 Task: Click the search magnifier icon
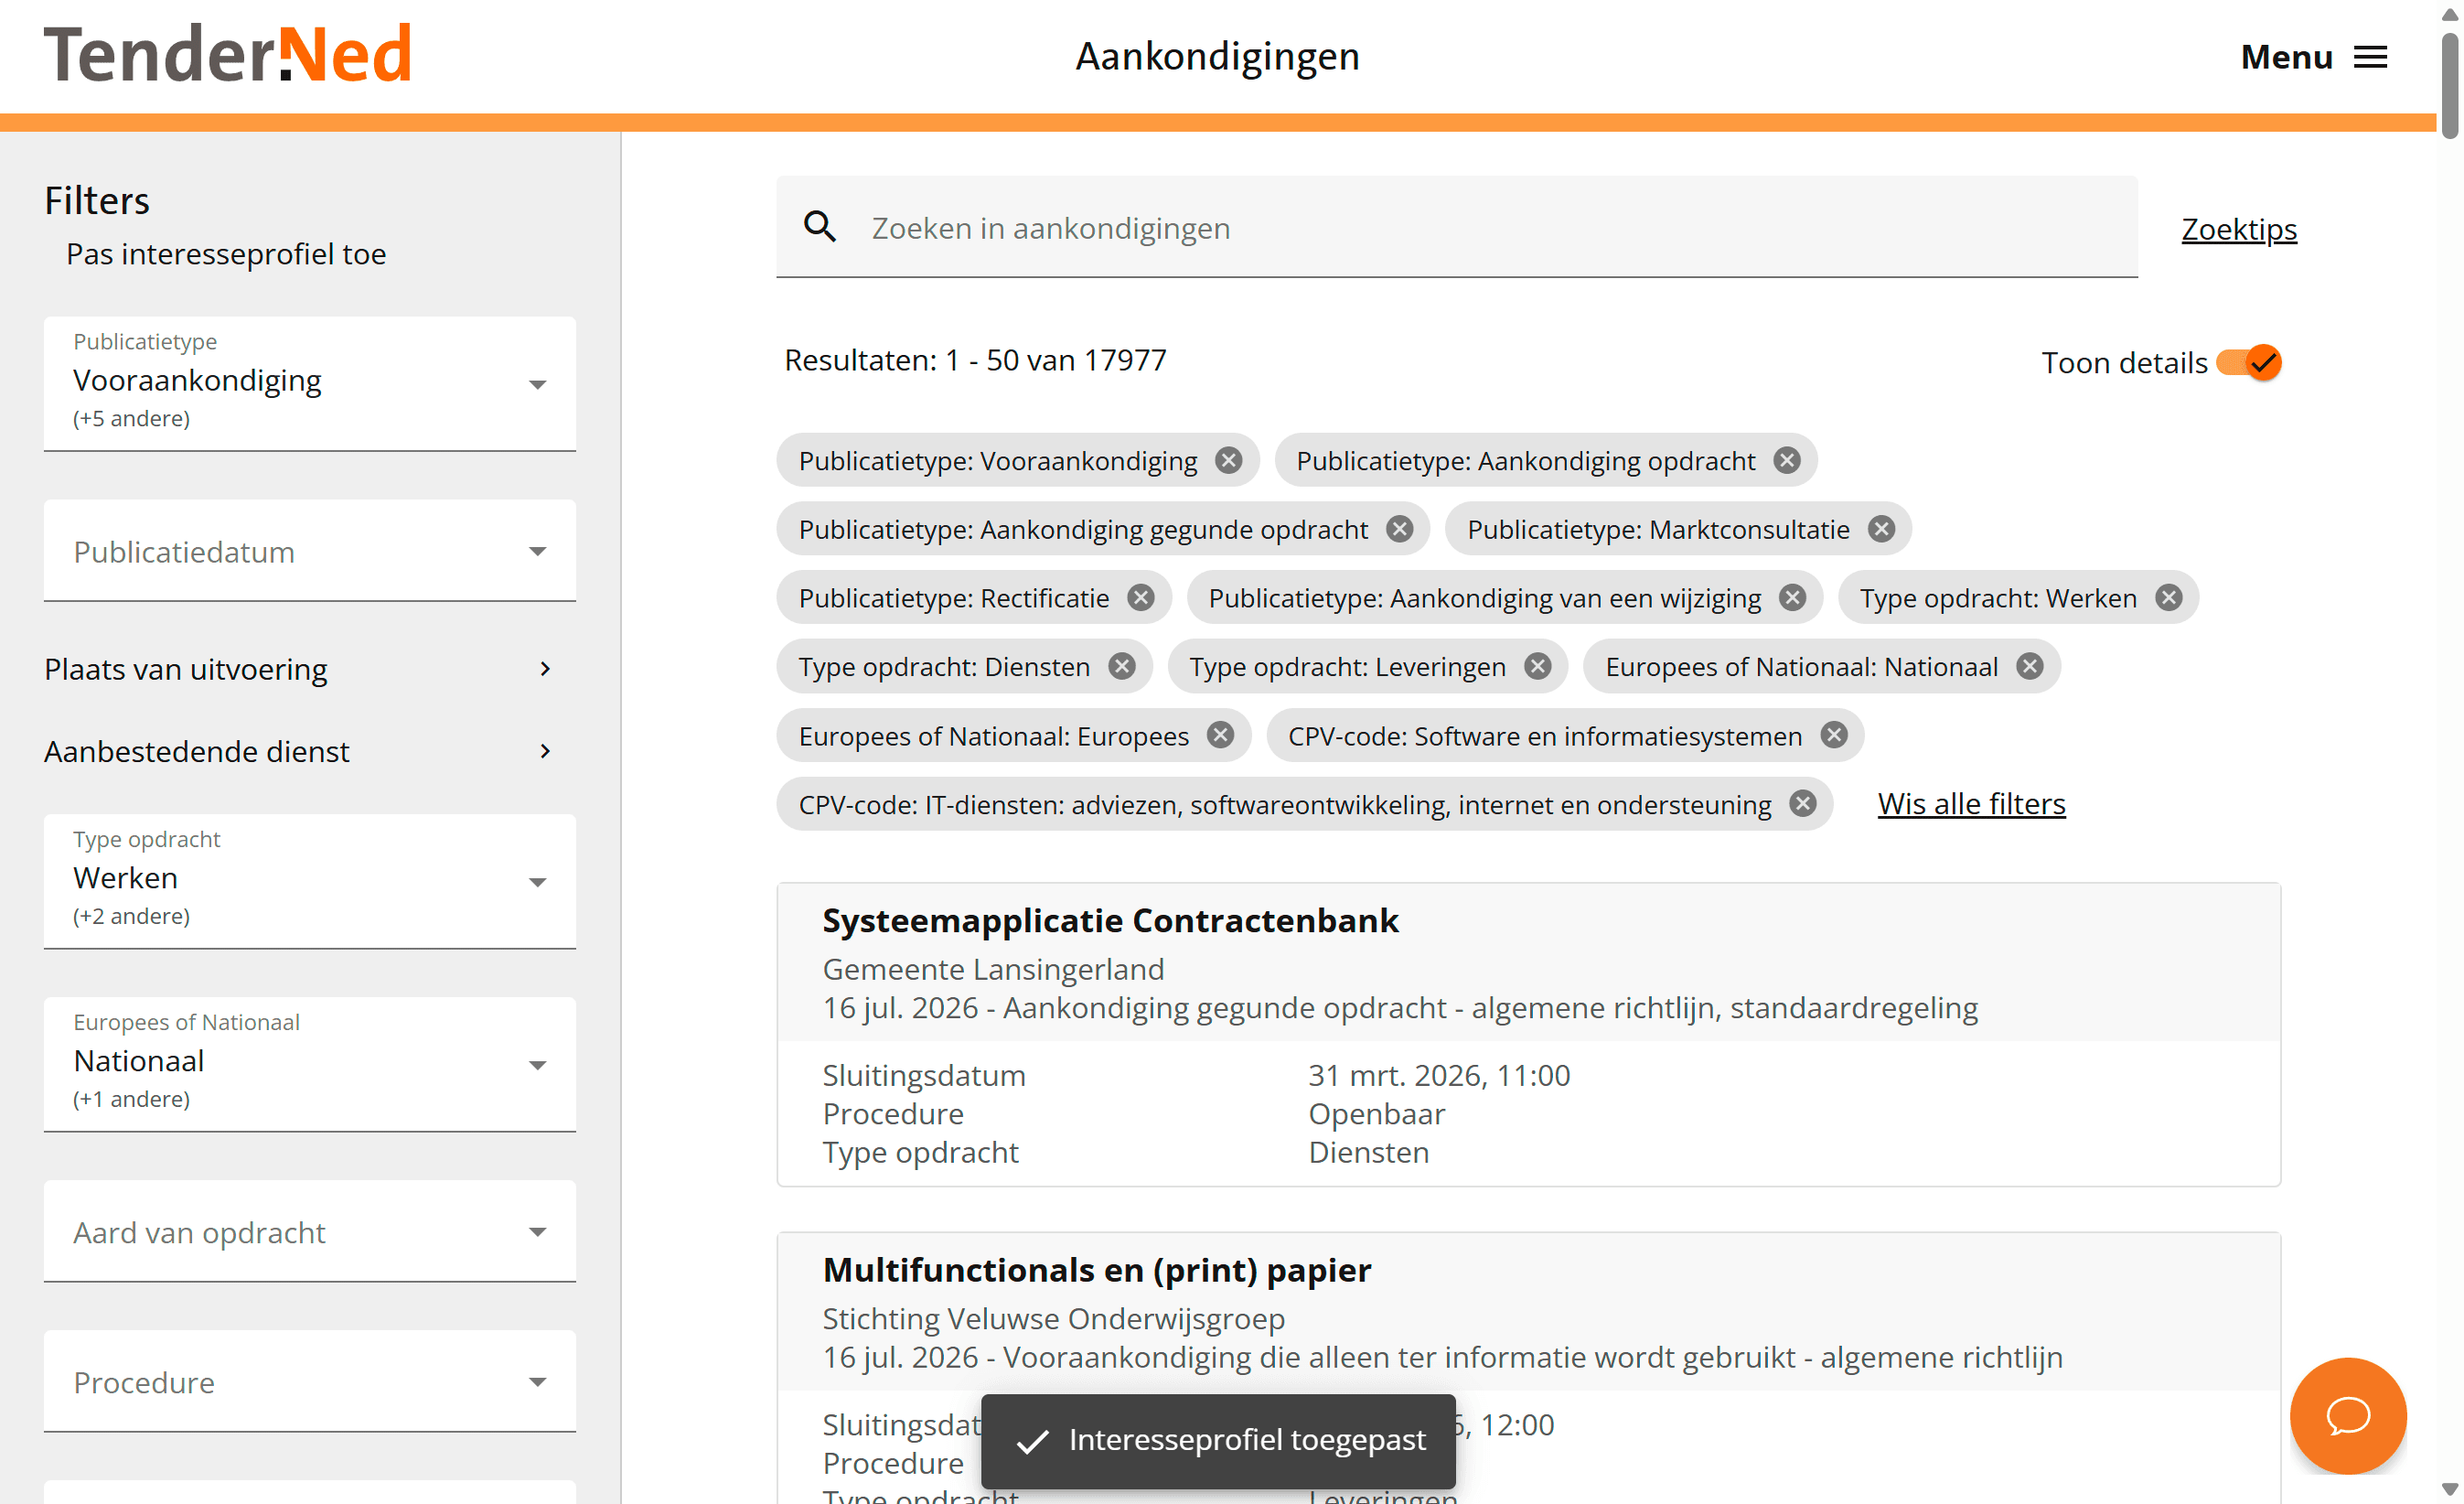click(x=820, y=227)
